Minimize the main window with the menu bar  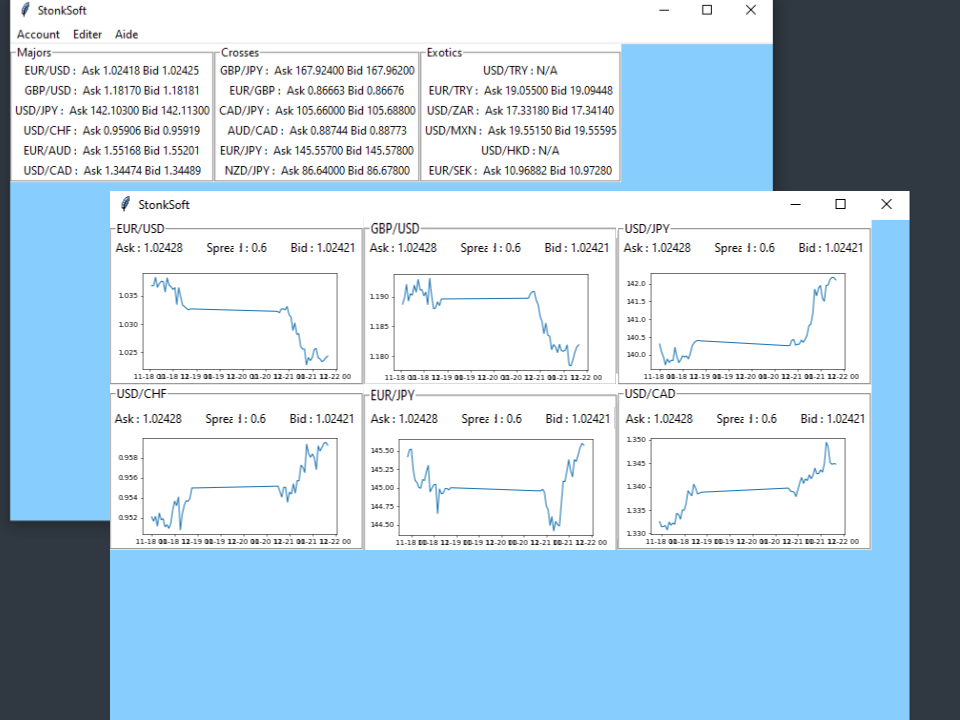(x=663, y=10)
